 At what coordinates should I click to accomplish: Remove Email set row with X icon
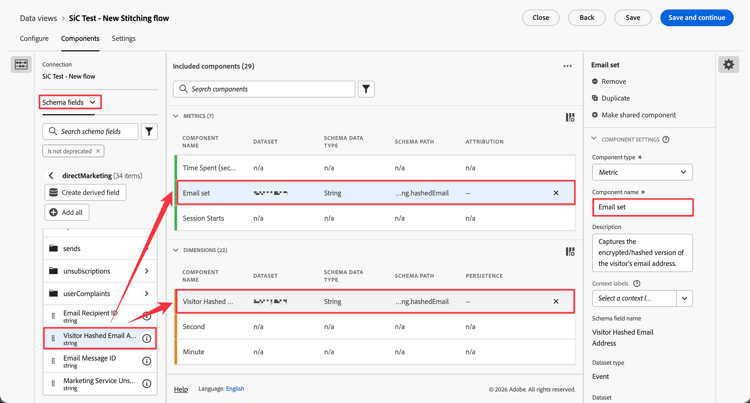pyautogui.click(x=556, y=193)
